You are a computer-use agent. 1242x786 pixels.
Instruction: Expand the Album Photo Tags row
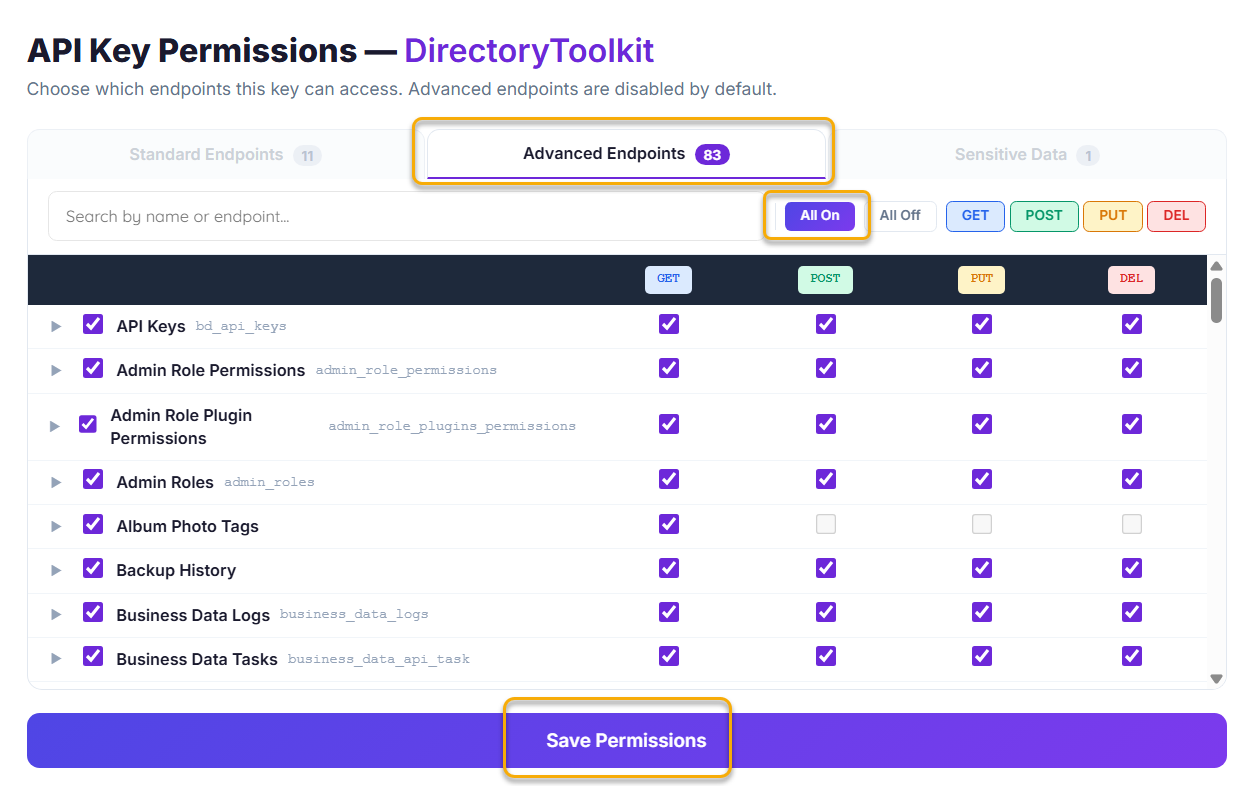[56, 526]
